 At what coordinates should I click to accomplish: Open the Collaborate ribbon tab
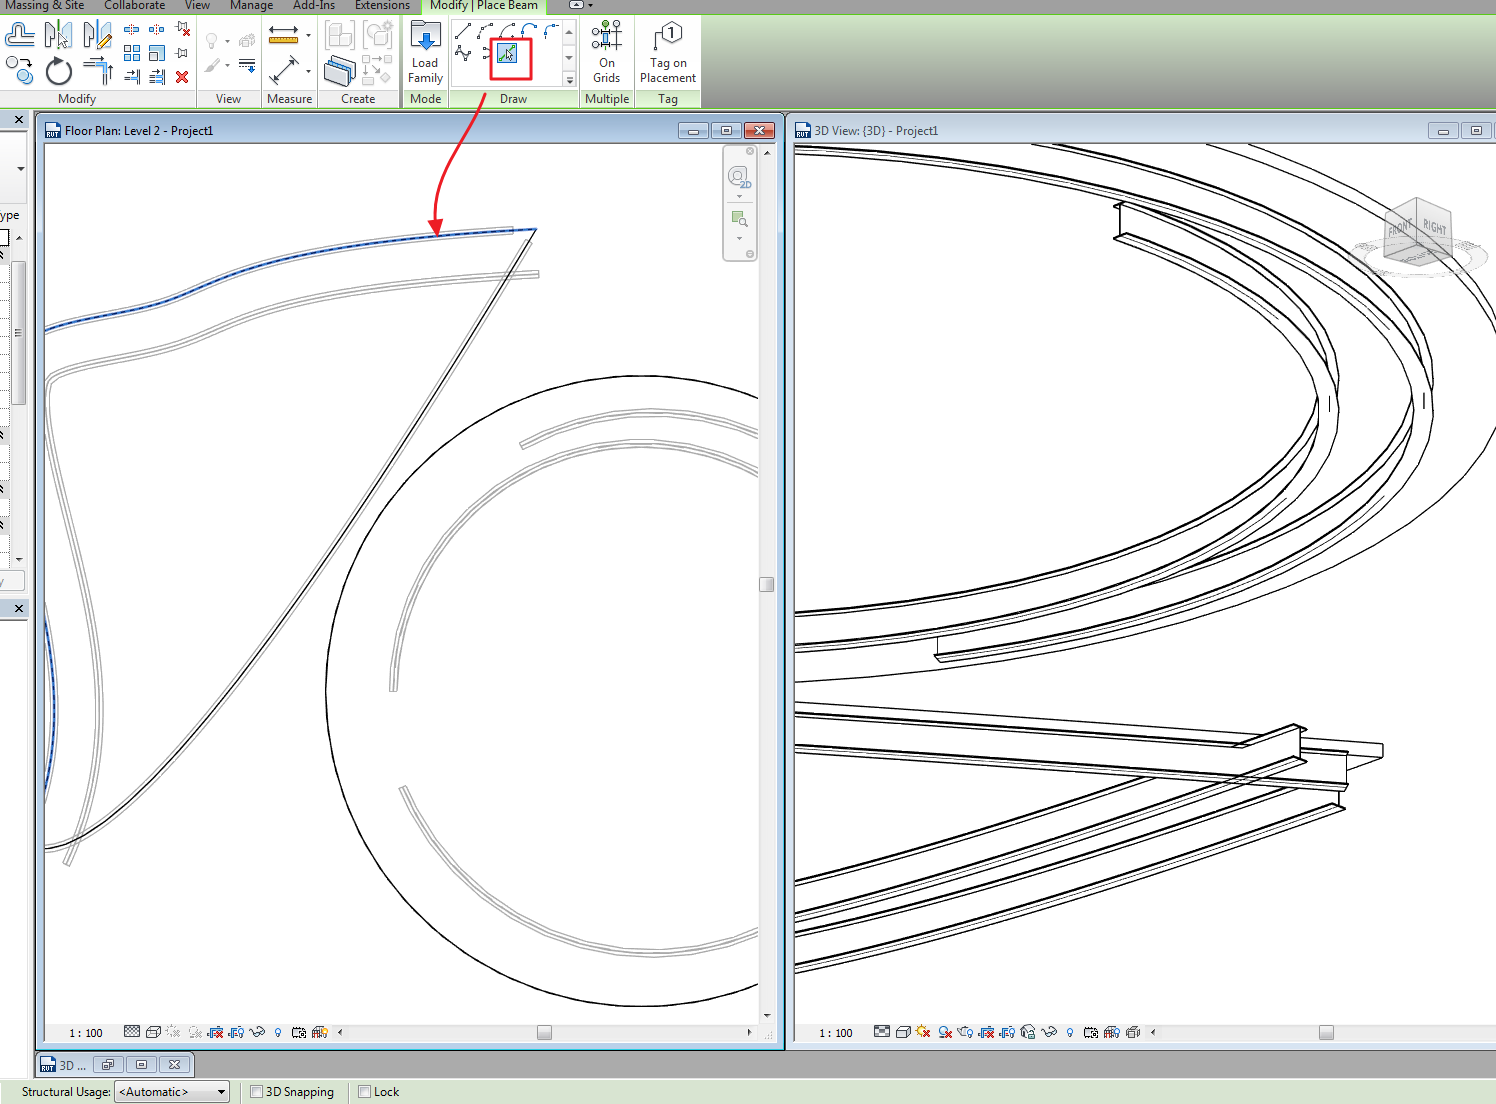tap(134, 6)
